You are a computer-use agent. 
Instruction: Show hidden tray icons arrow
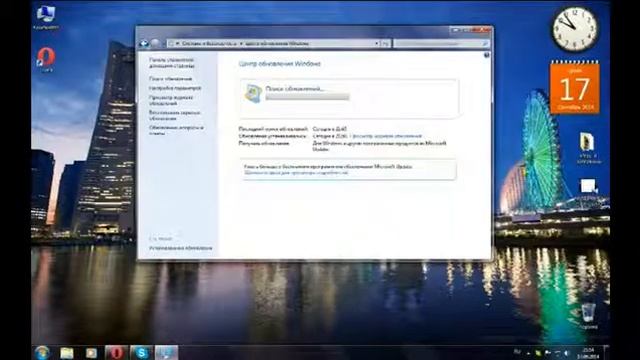[529, 353]
